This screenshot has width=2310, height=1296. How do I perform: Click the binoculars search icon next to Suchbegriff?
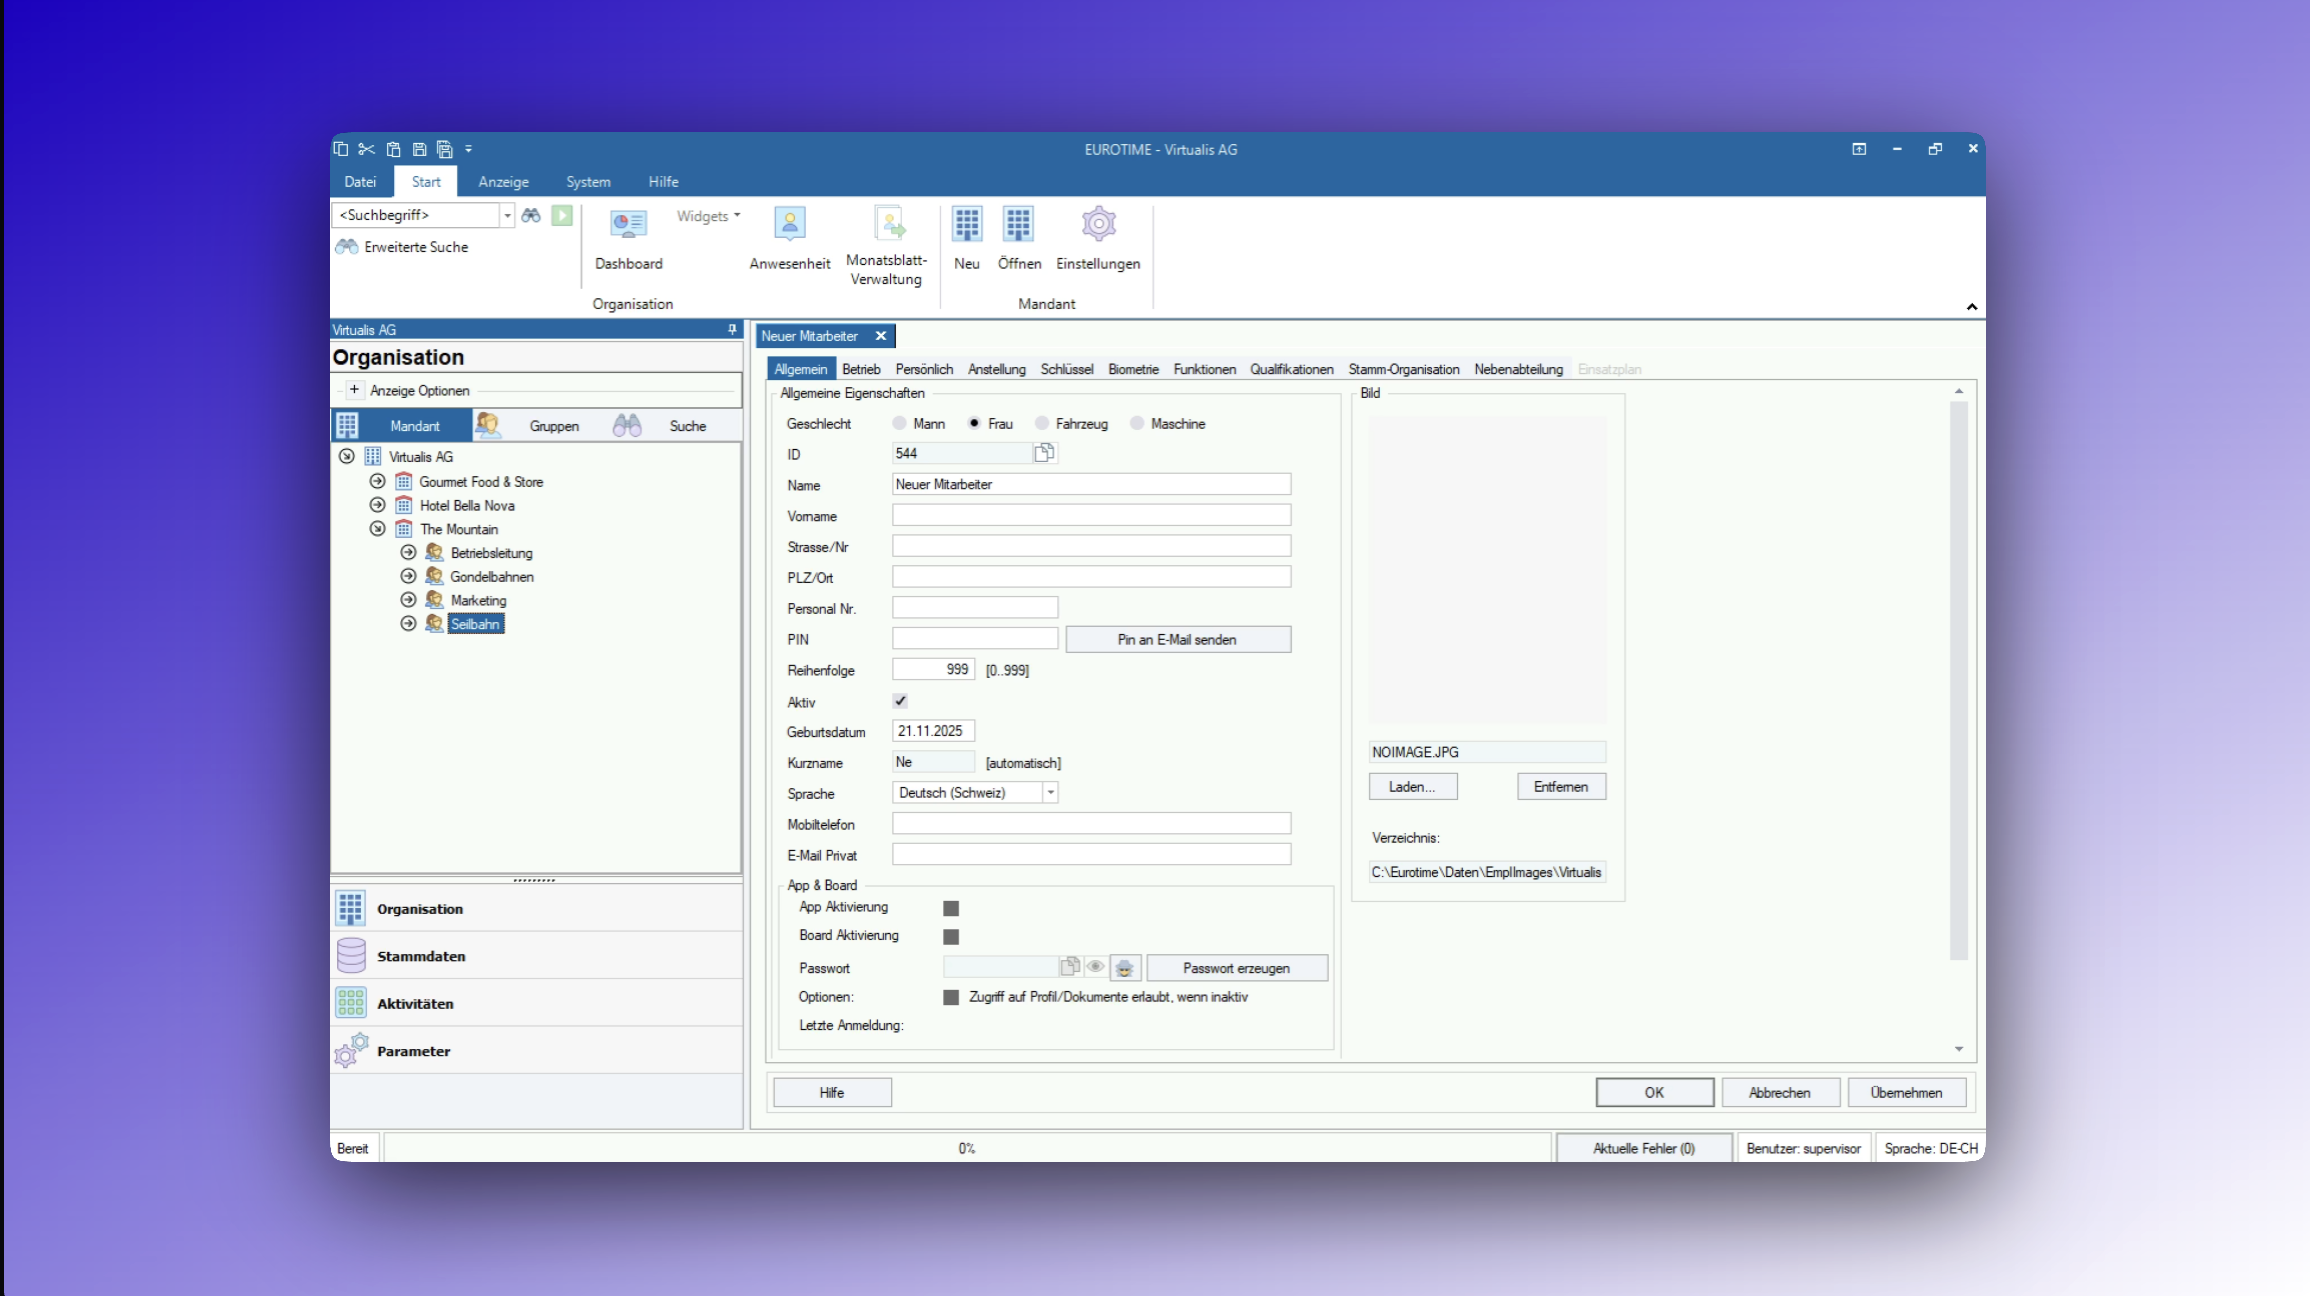(x=531, y=216)
